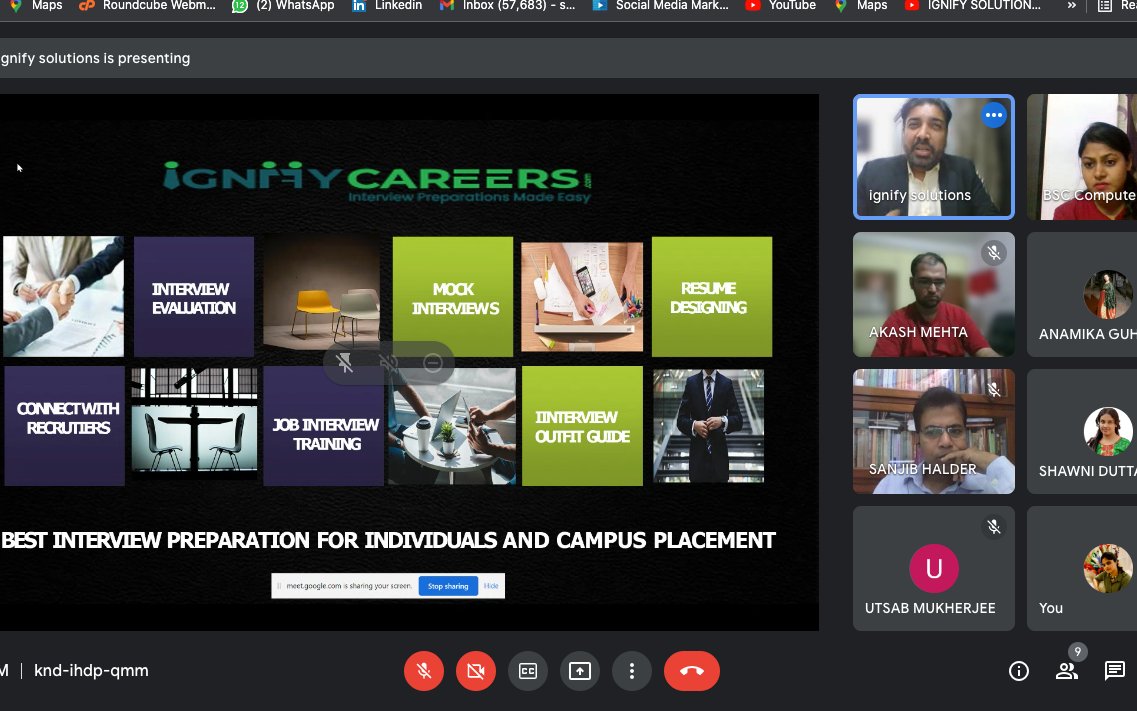Select UTSAB MUKHERJEE participant tile
Screen dimensions: 1137x711
(934, 568)
